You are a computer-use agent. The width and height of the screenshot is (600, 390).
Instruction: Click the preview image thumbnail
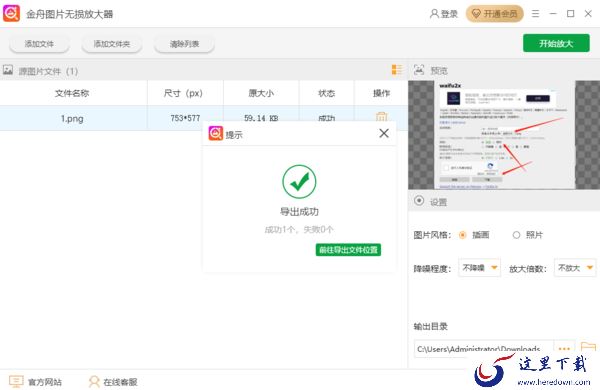(504, 135)
